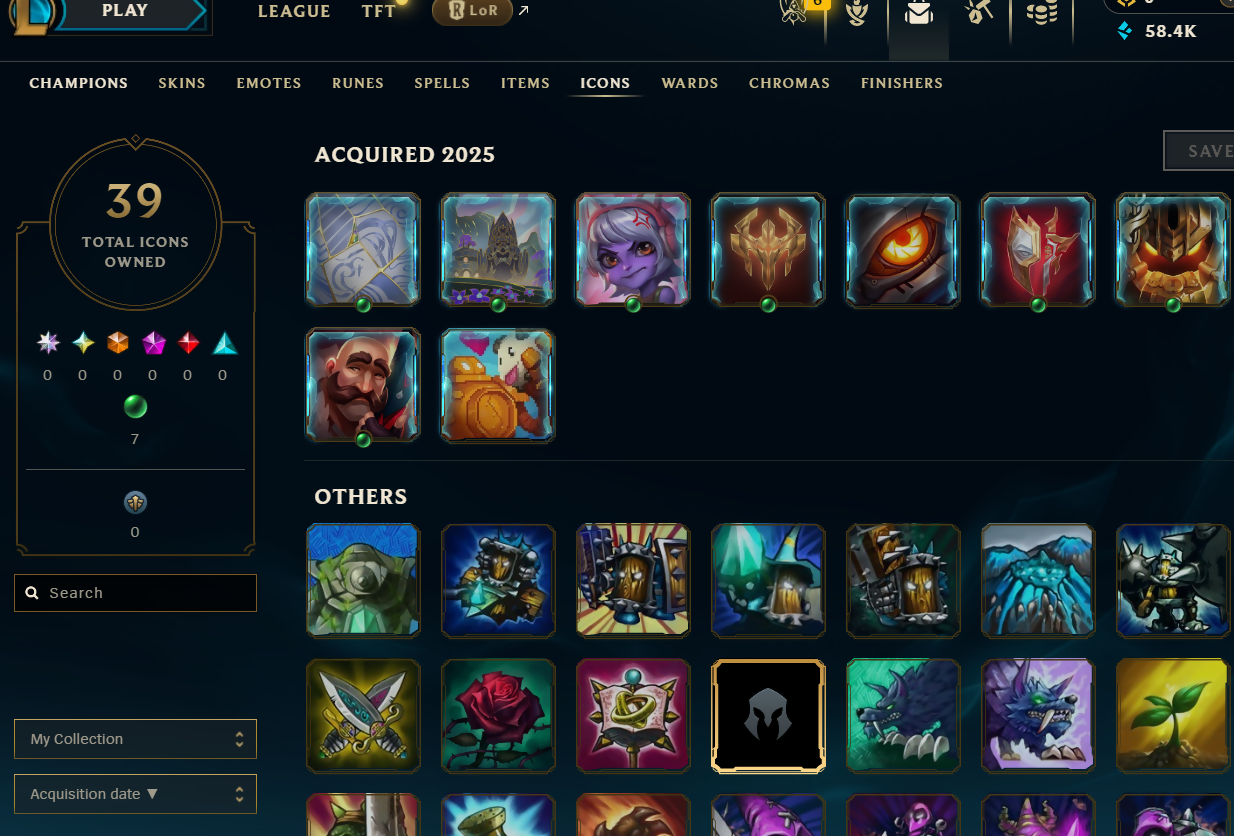Switch to the Skins tab
The image size is (1234, 836).
pos(182,83)
